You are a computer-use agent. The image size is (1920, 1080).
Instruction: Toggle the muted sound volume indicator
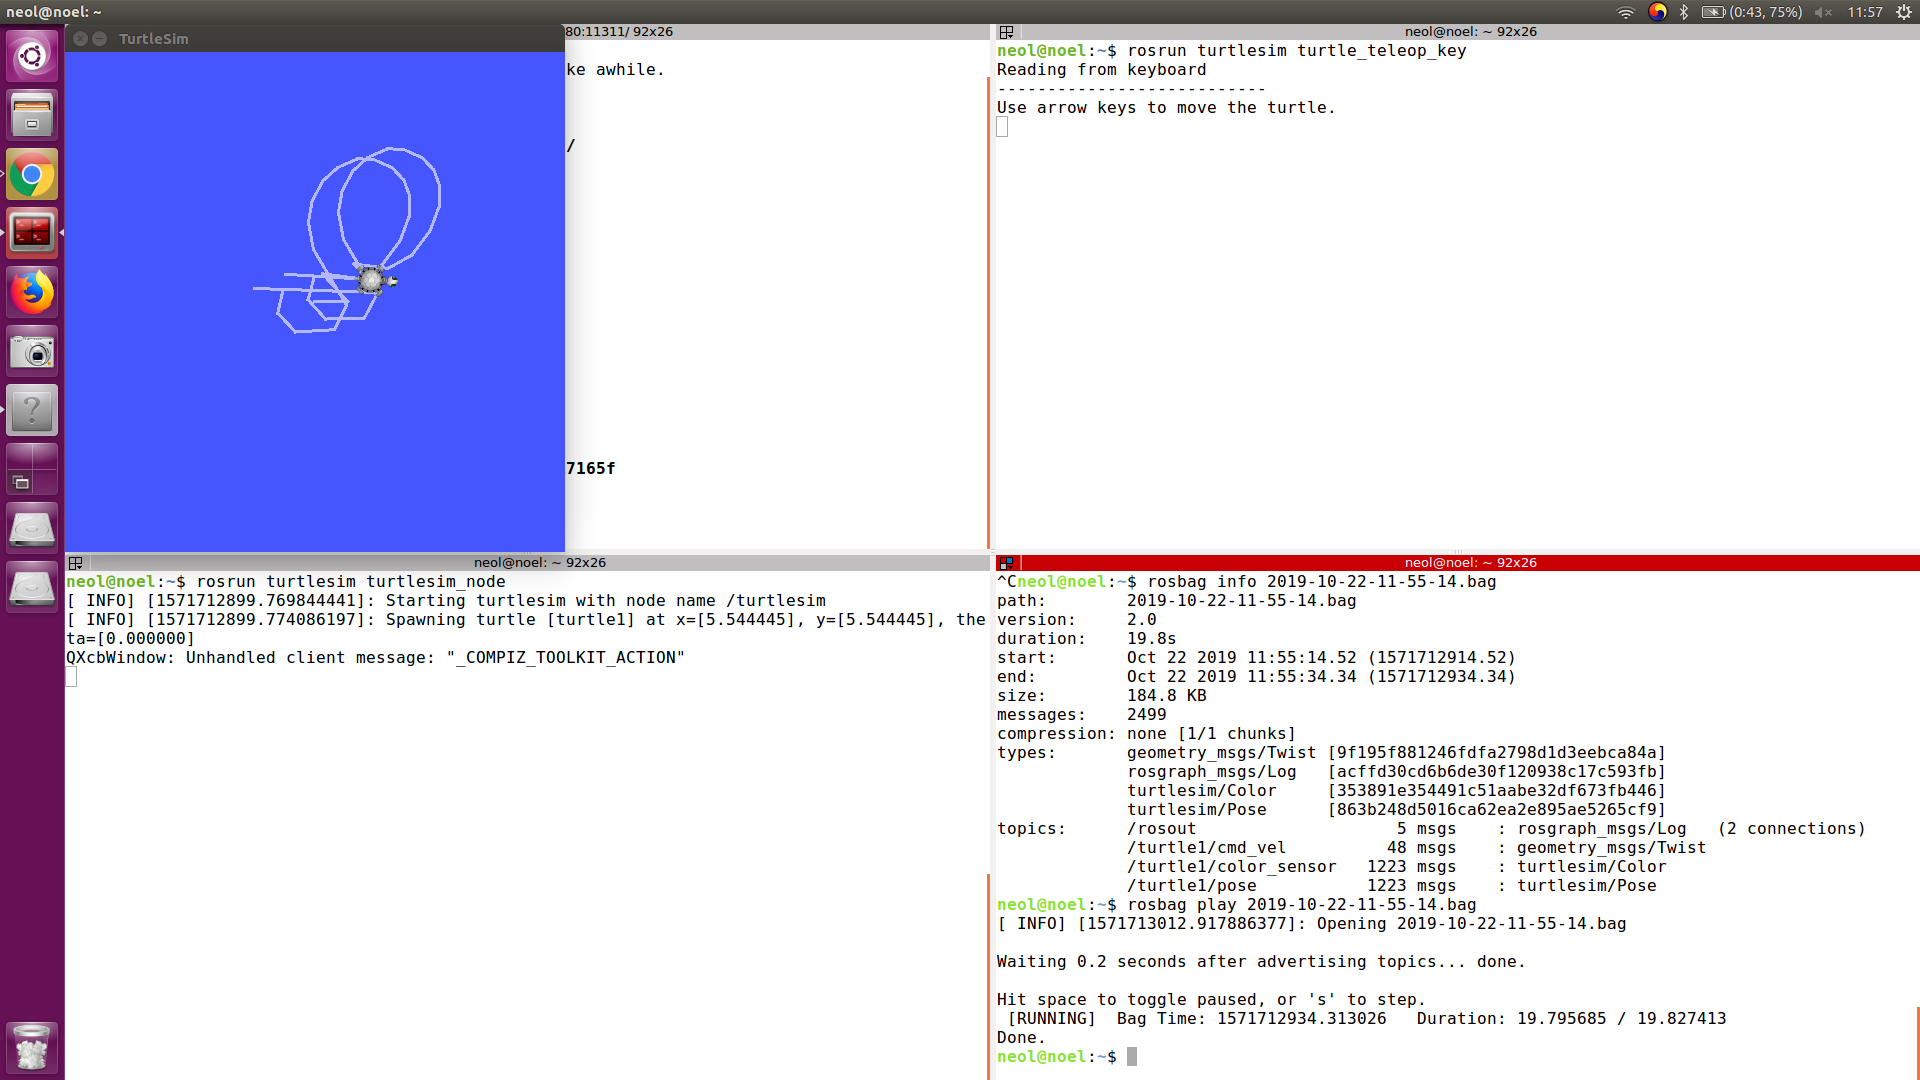point(1822,12)
